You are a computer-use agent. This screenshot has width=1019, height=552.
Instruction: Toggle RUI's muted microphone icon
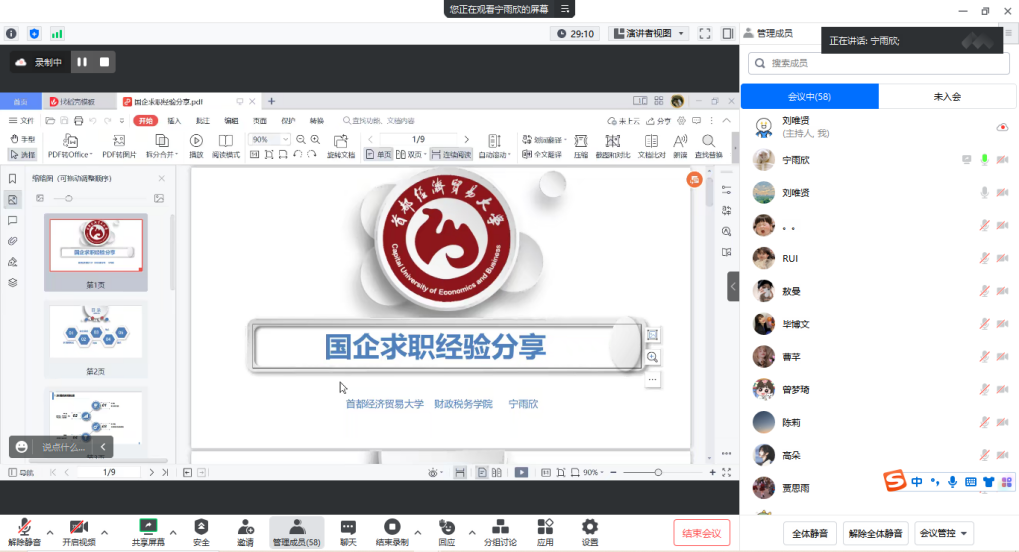[x=985, y=258]
